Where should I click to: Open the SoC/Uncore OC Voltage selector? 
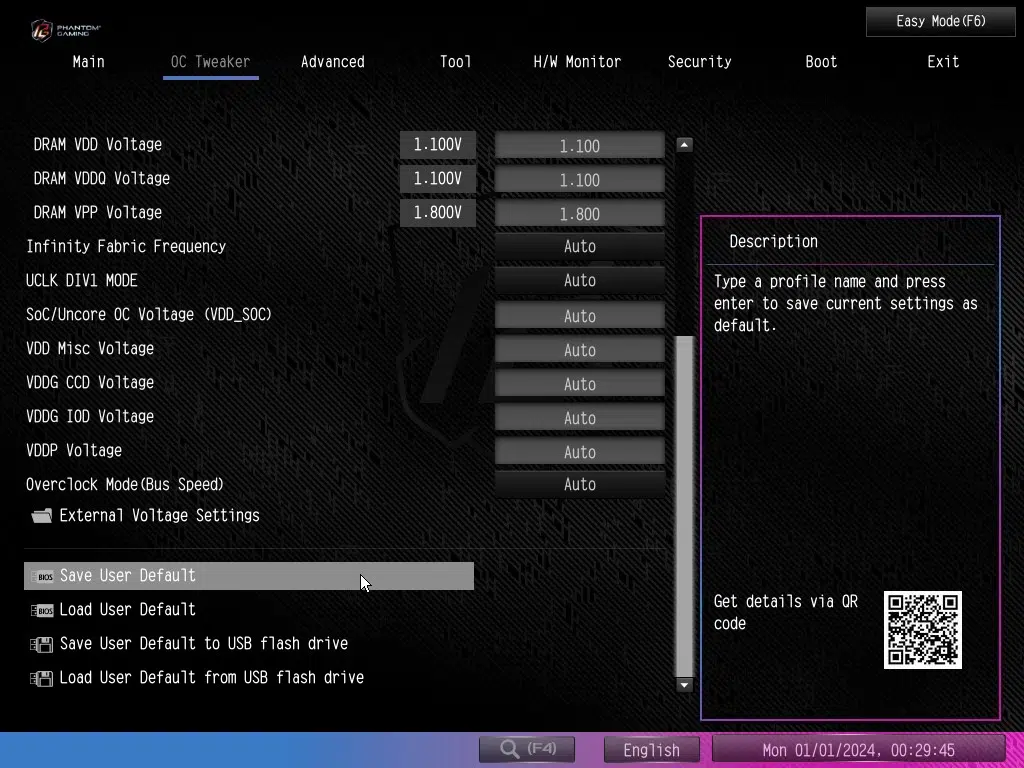coord(579,316)
